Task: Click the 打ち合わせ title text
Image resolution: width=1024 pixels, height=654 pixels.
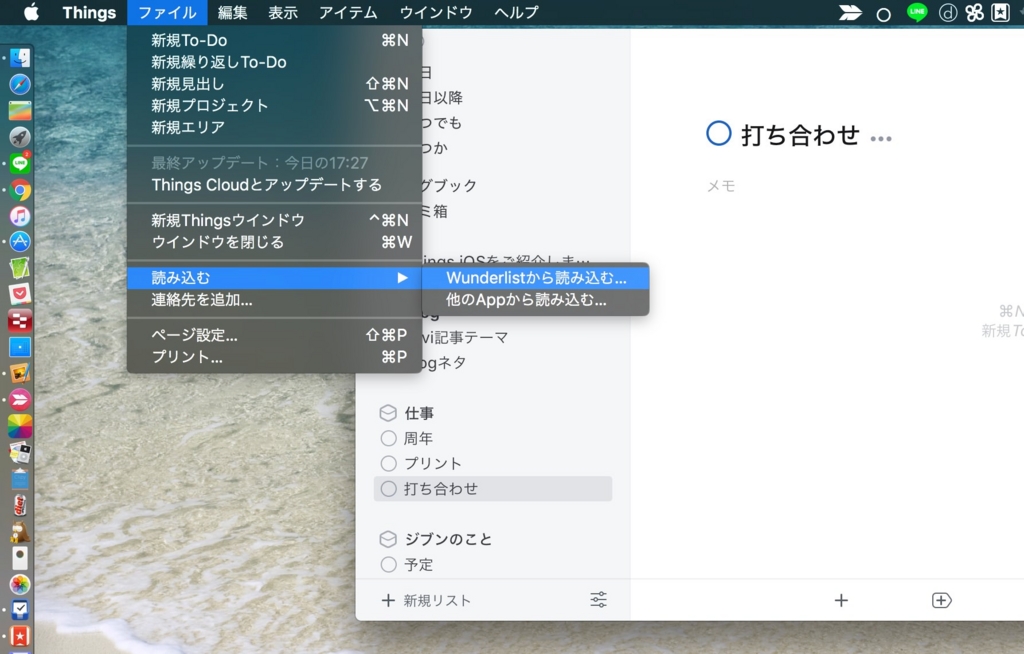Action: click(x=800, y=135)
